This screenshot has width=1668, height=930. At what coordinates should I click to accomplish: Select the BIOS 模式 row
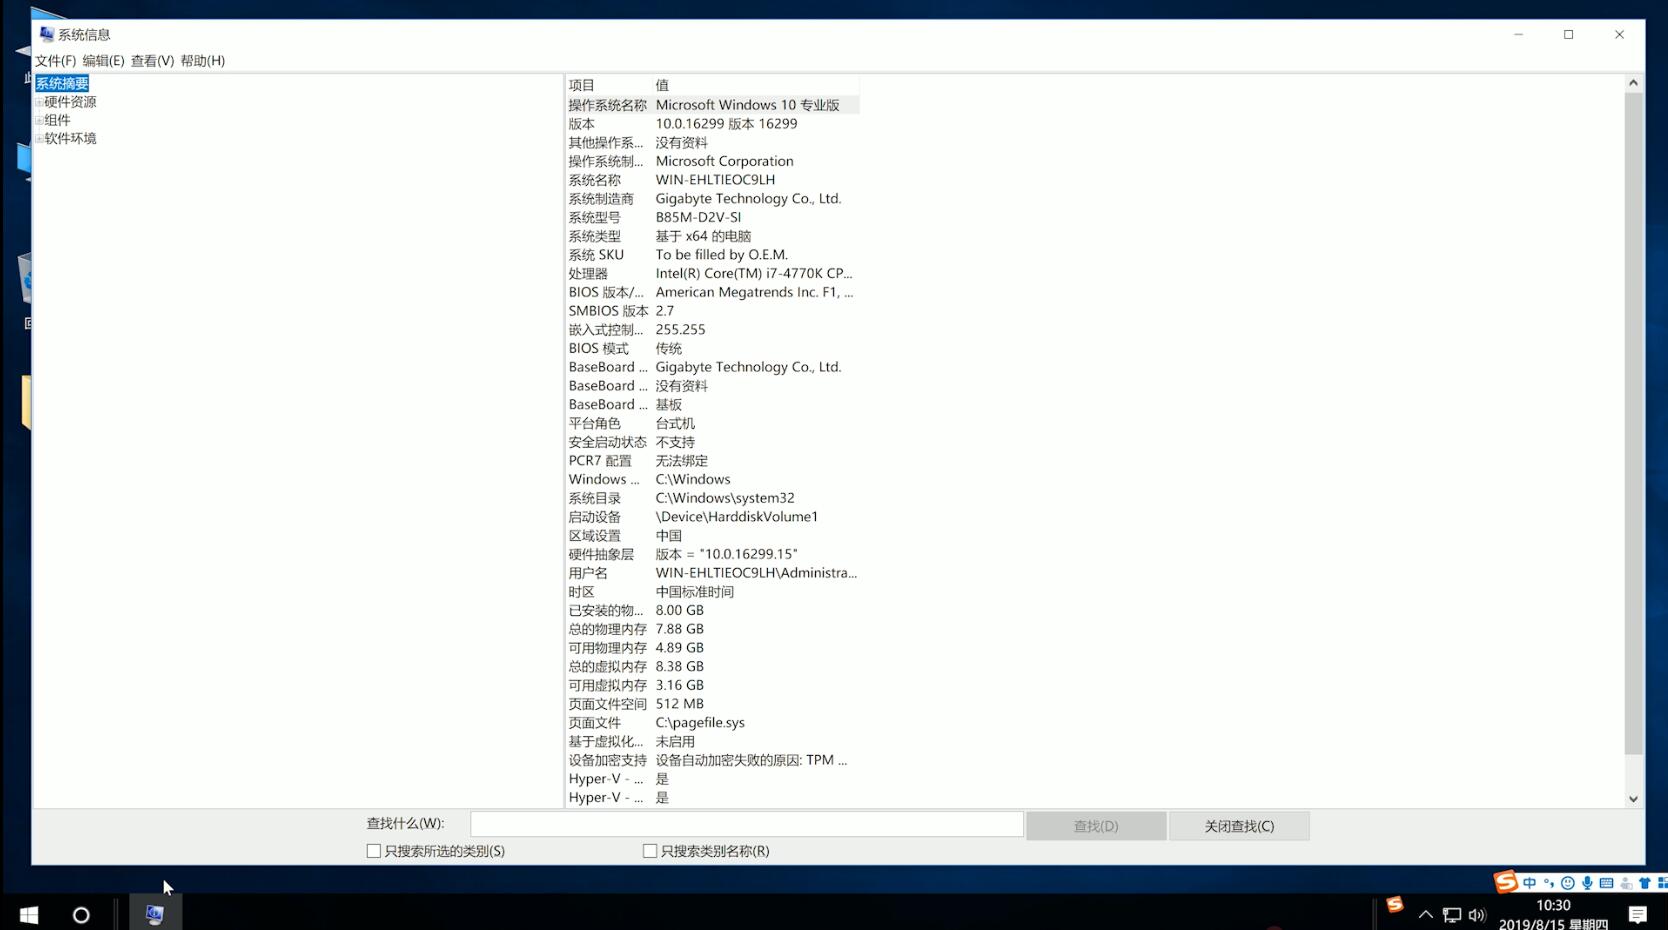click(712, 348)
